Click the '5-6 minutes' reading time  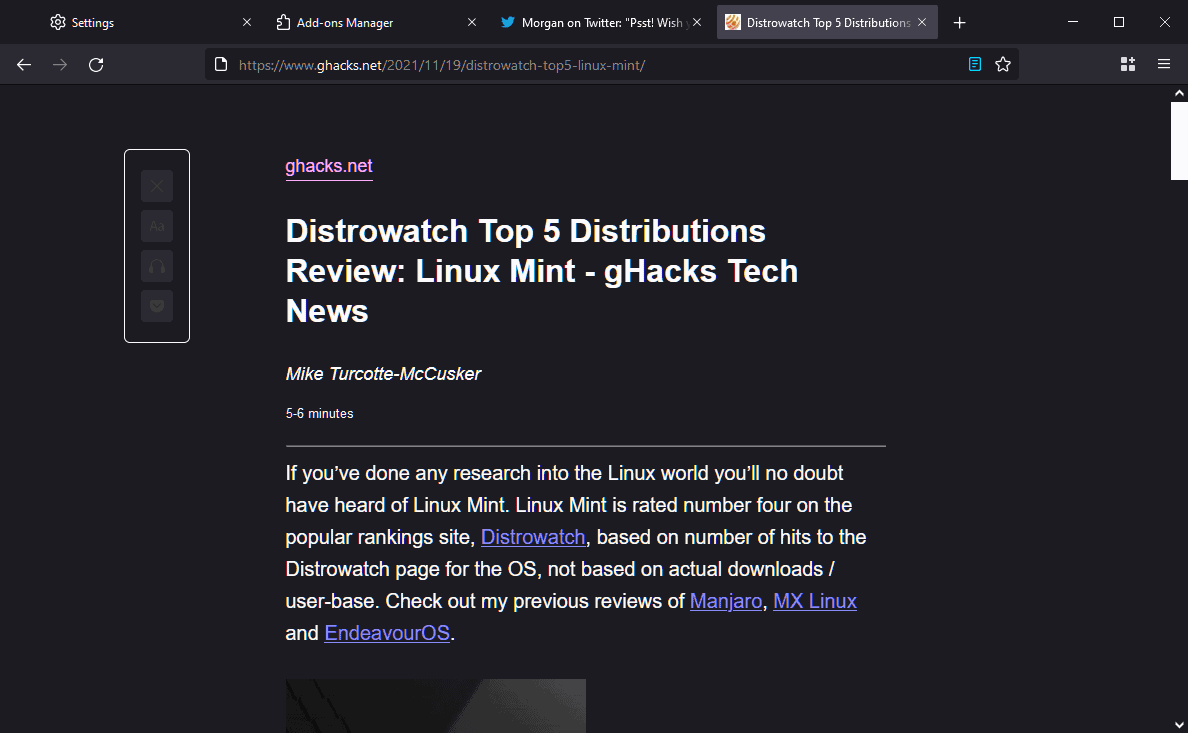[x=320, y=414]
